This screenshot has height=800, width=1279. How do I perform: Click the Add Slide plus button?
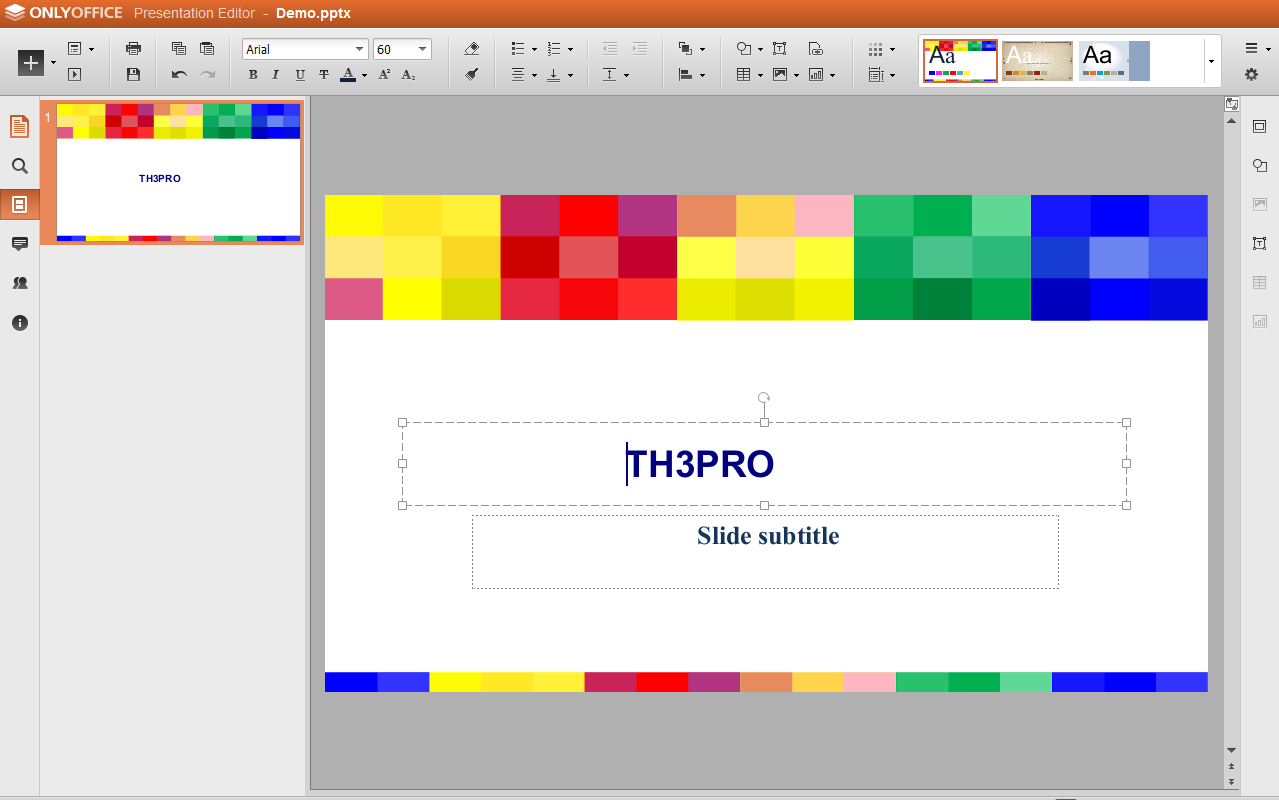(31, 62)
